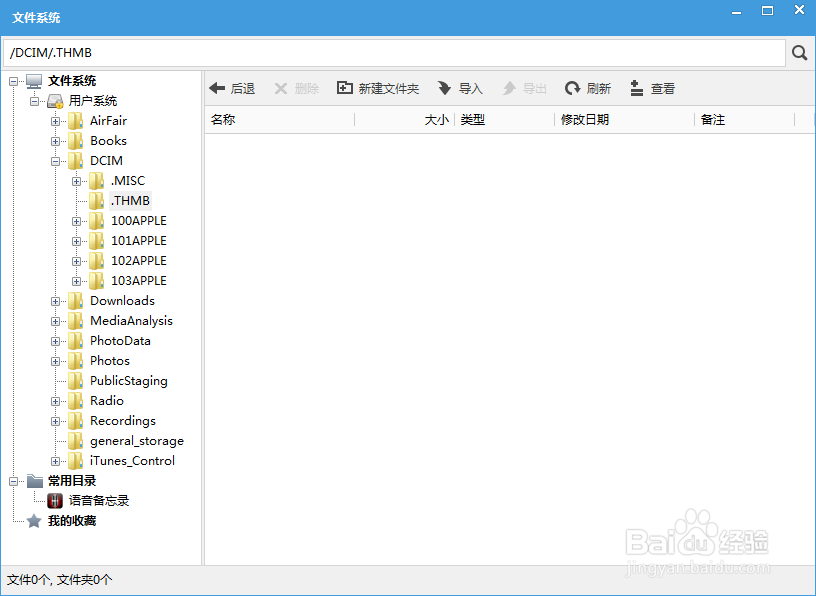Expand the 103APPLE folder
Screen dimensions: 816x596
tap(76, 281)
